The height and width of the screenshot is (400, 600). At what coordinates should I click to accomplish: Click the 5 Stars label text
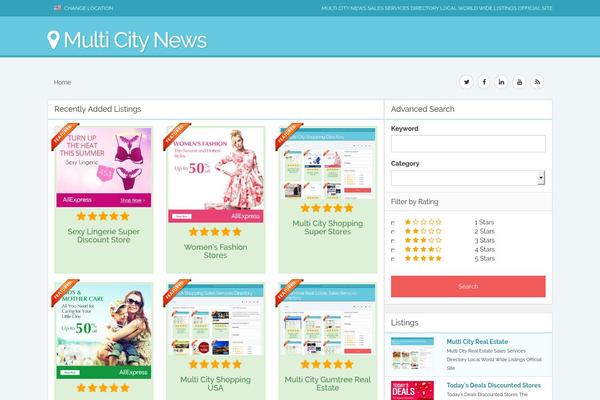[x=484, y=259]
